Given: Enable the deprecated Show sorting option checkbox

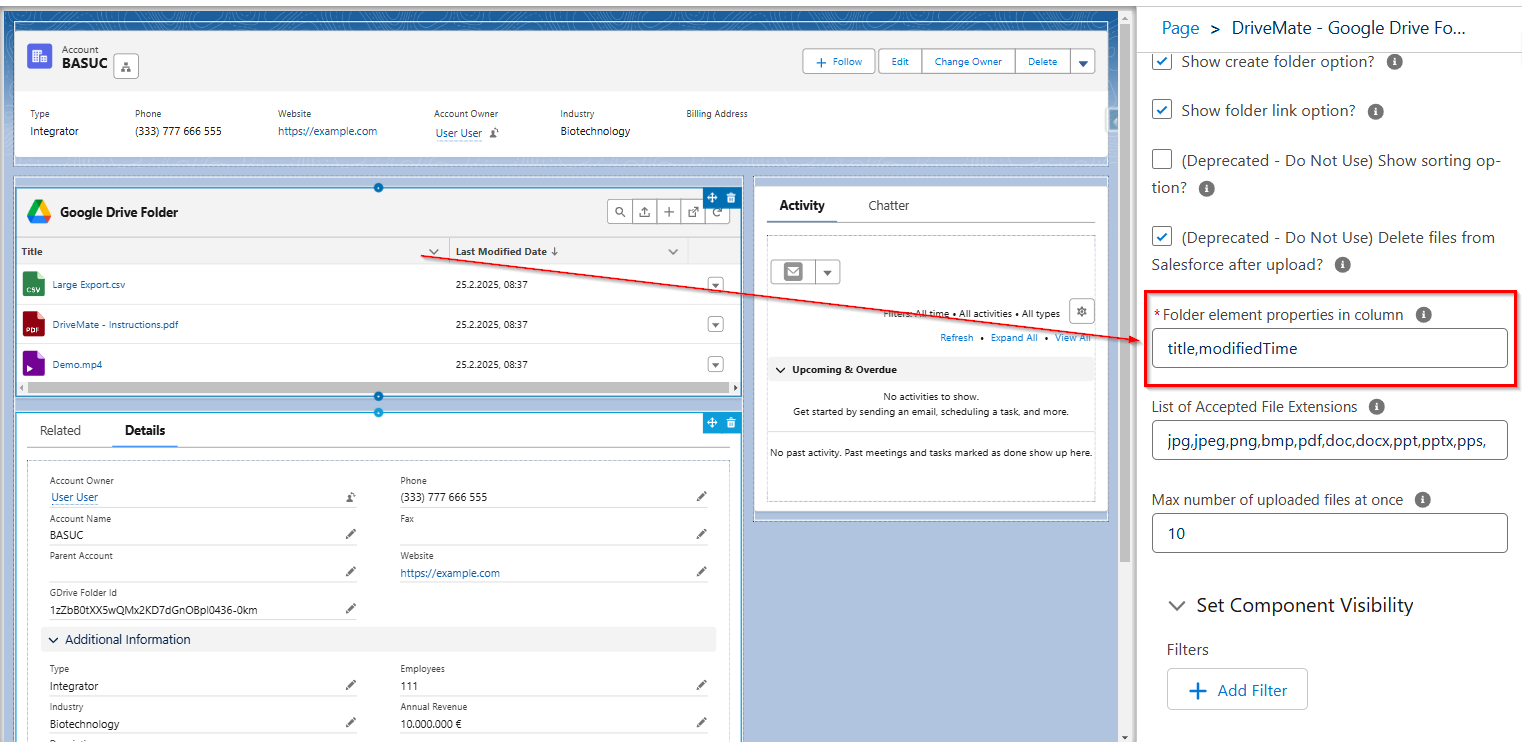Looking at the screenshot, I should click(1162, 158).
